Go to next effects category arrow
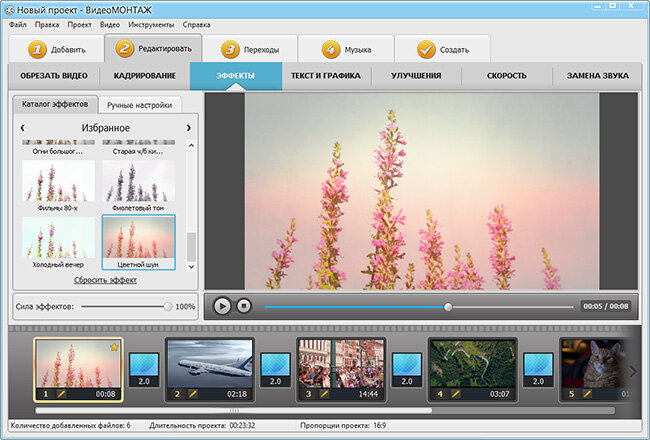The width and height of the screenshot is (650, 440). click(x=189, y=128)
